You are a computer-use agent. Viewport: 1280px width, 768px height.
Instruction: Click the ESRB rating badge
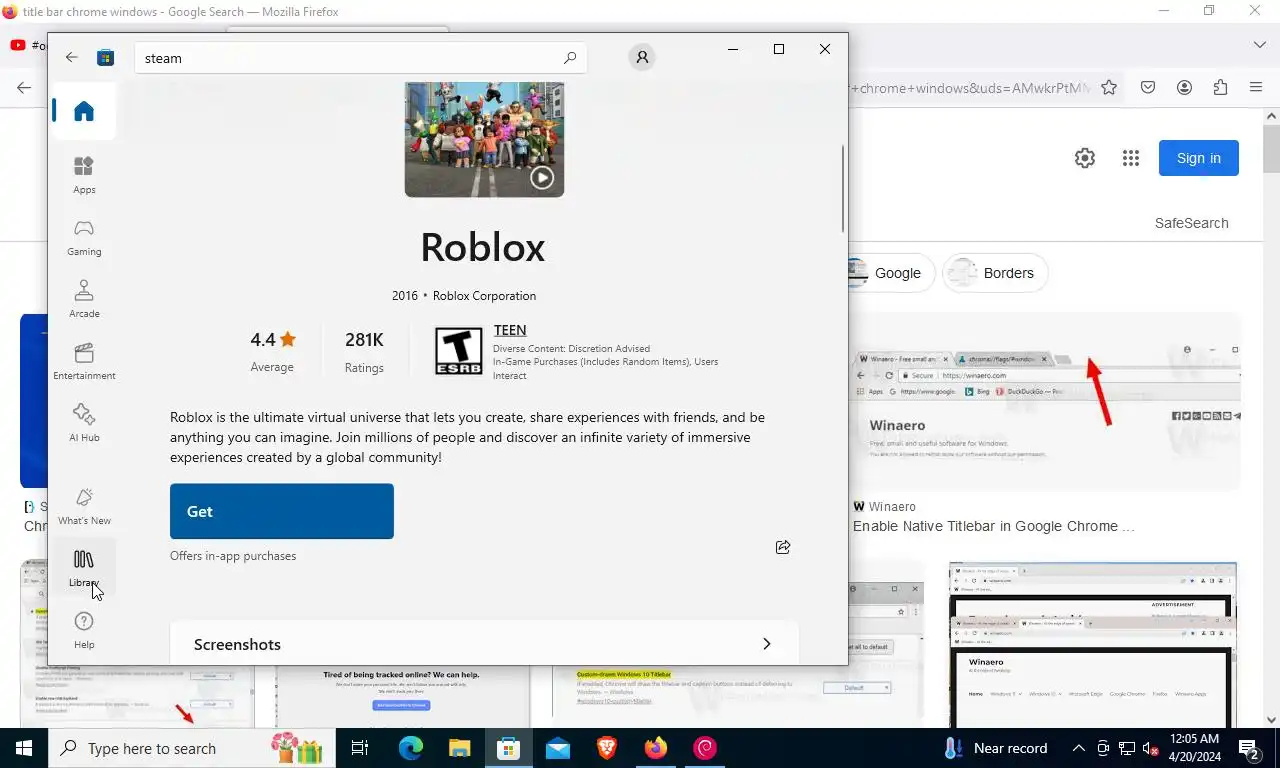coord(458,351)
